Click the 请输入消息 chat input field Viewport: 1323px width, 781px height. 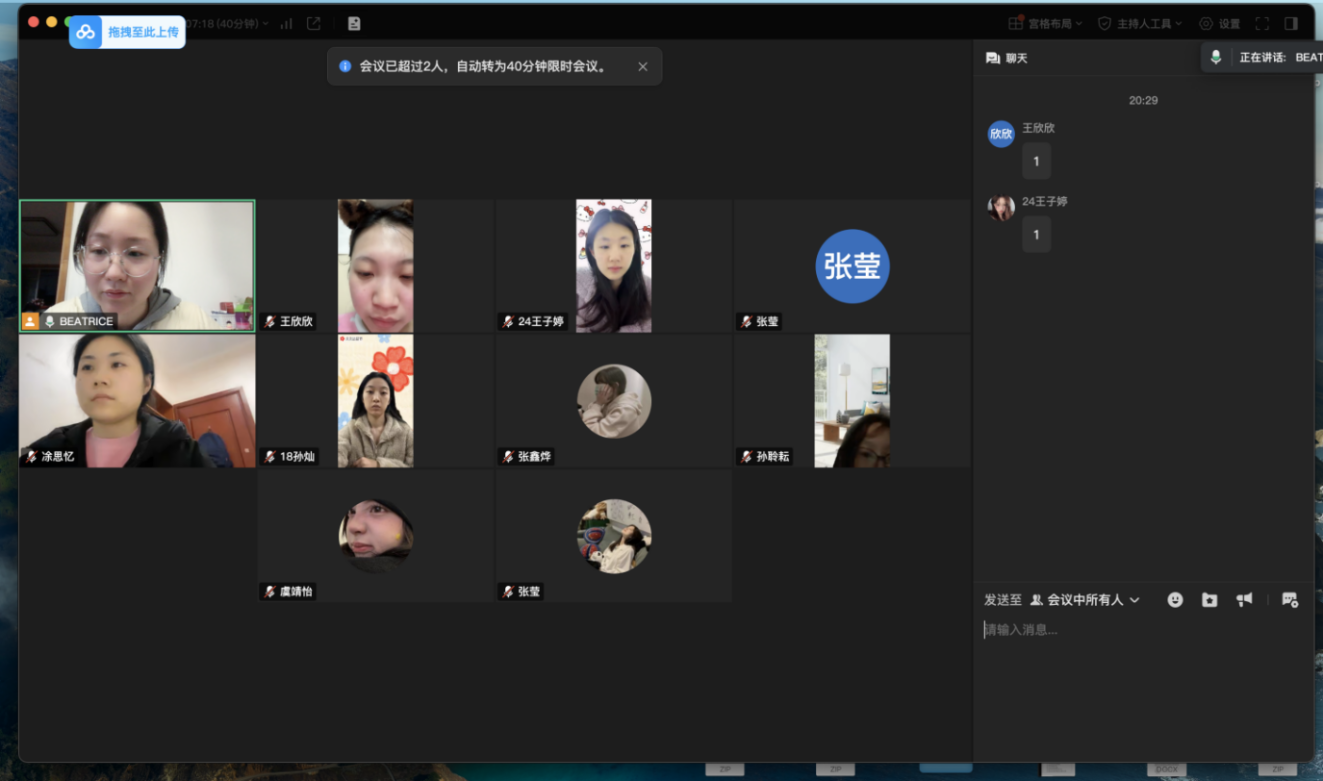[1140, 630]
